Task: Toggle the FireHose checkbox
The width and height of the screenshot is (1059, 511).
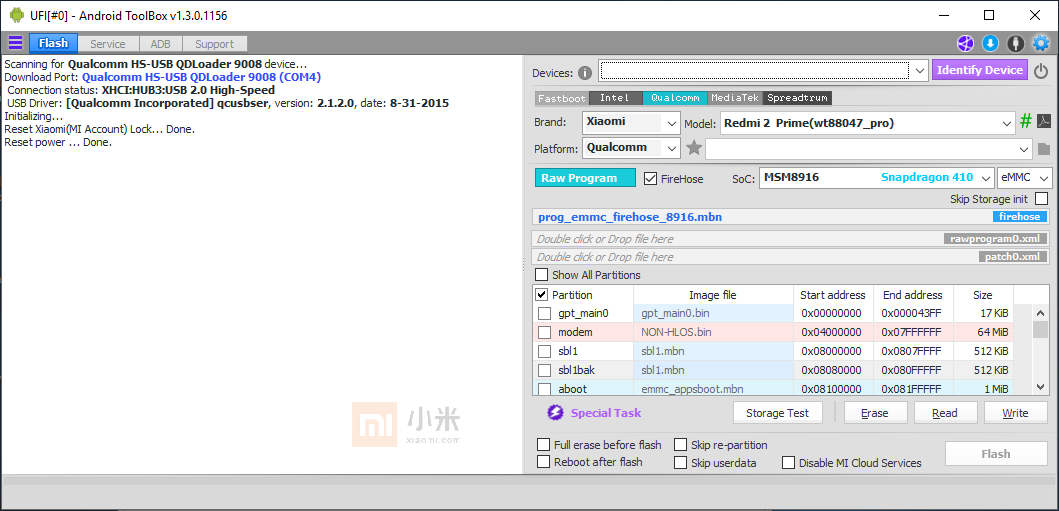Action: (x=650, y=178)
